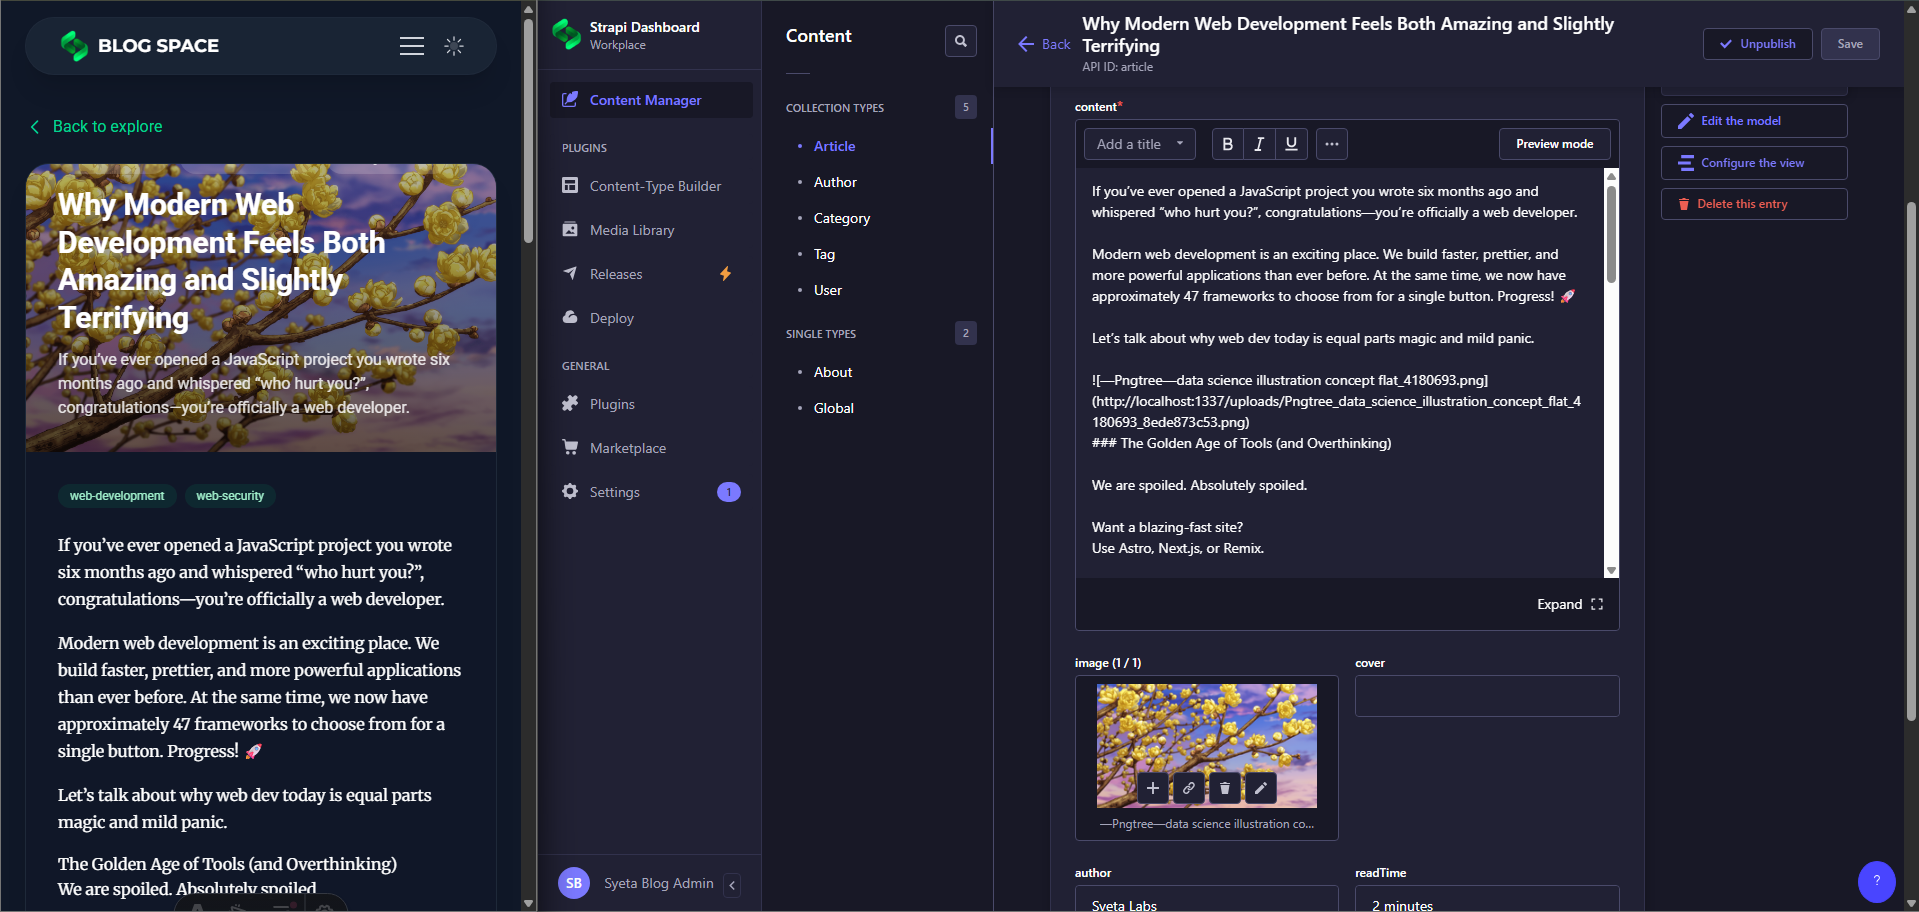Open more formatting options ellipsis

[x=1331, y=144]
